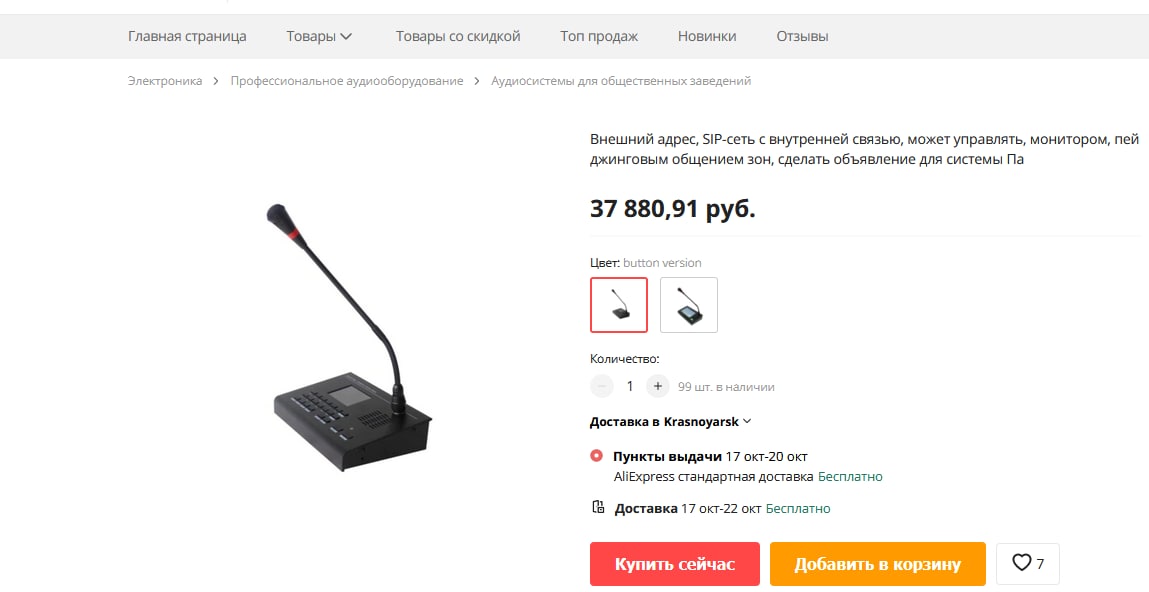Click Добавить в корзину button

(877, 564)
